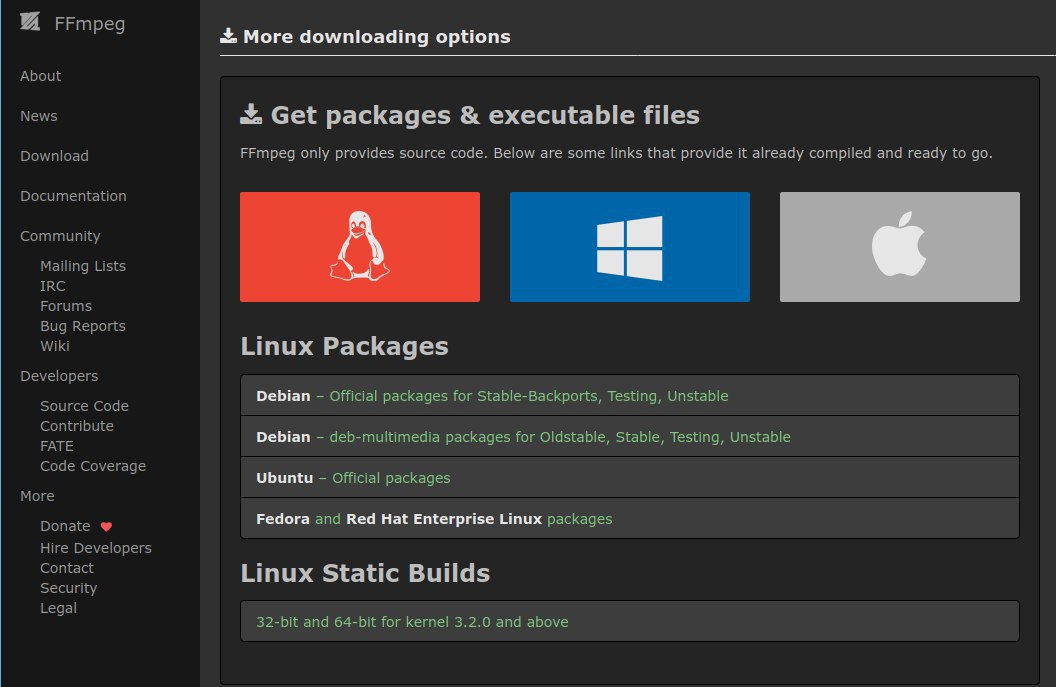This screenshot has width=1056, height=687.
Task: Open the FFmpeg home title link
Action: [x=90, y=24]
